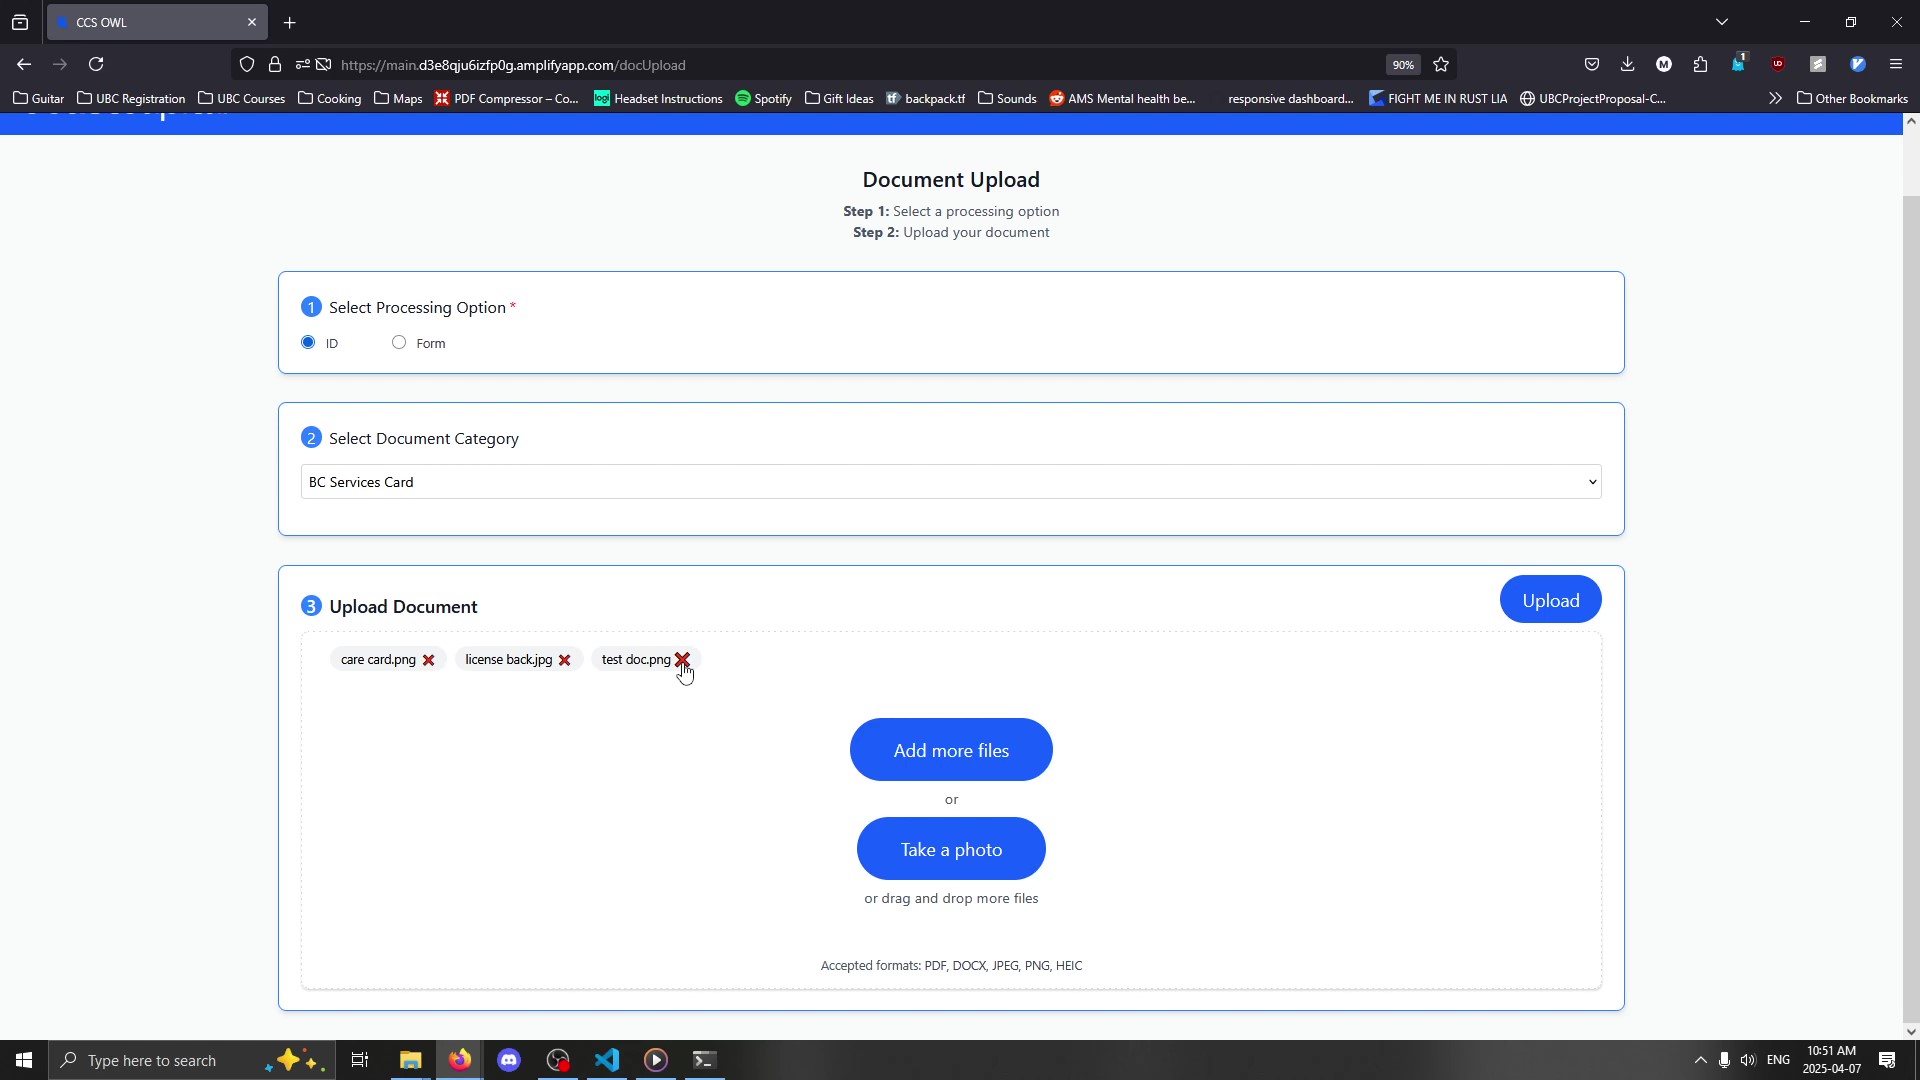Open the UBC Courses bookmark folder
1920x1080 pixels.
[x=242, y=98]
